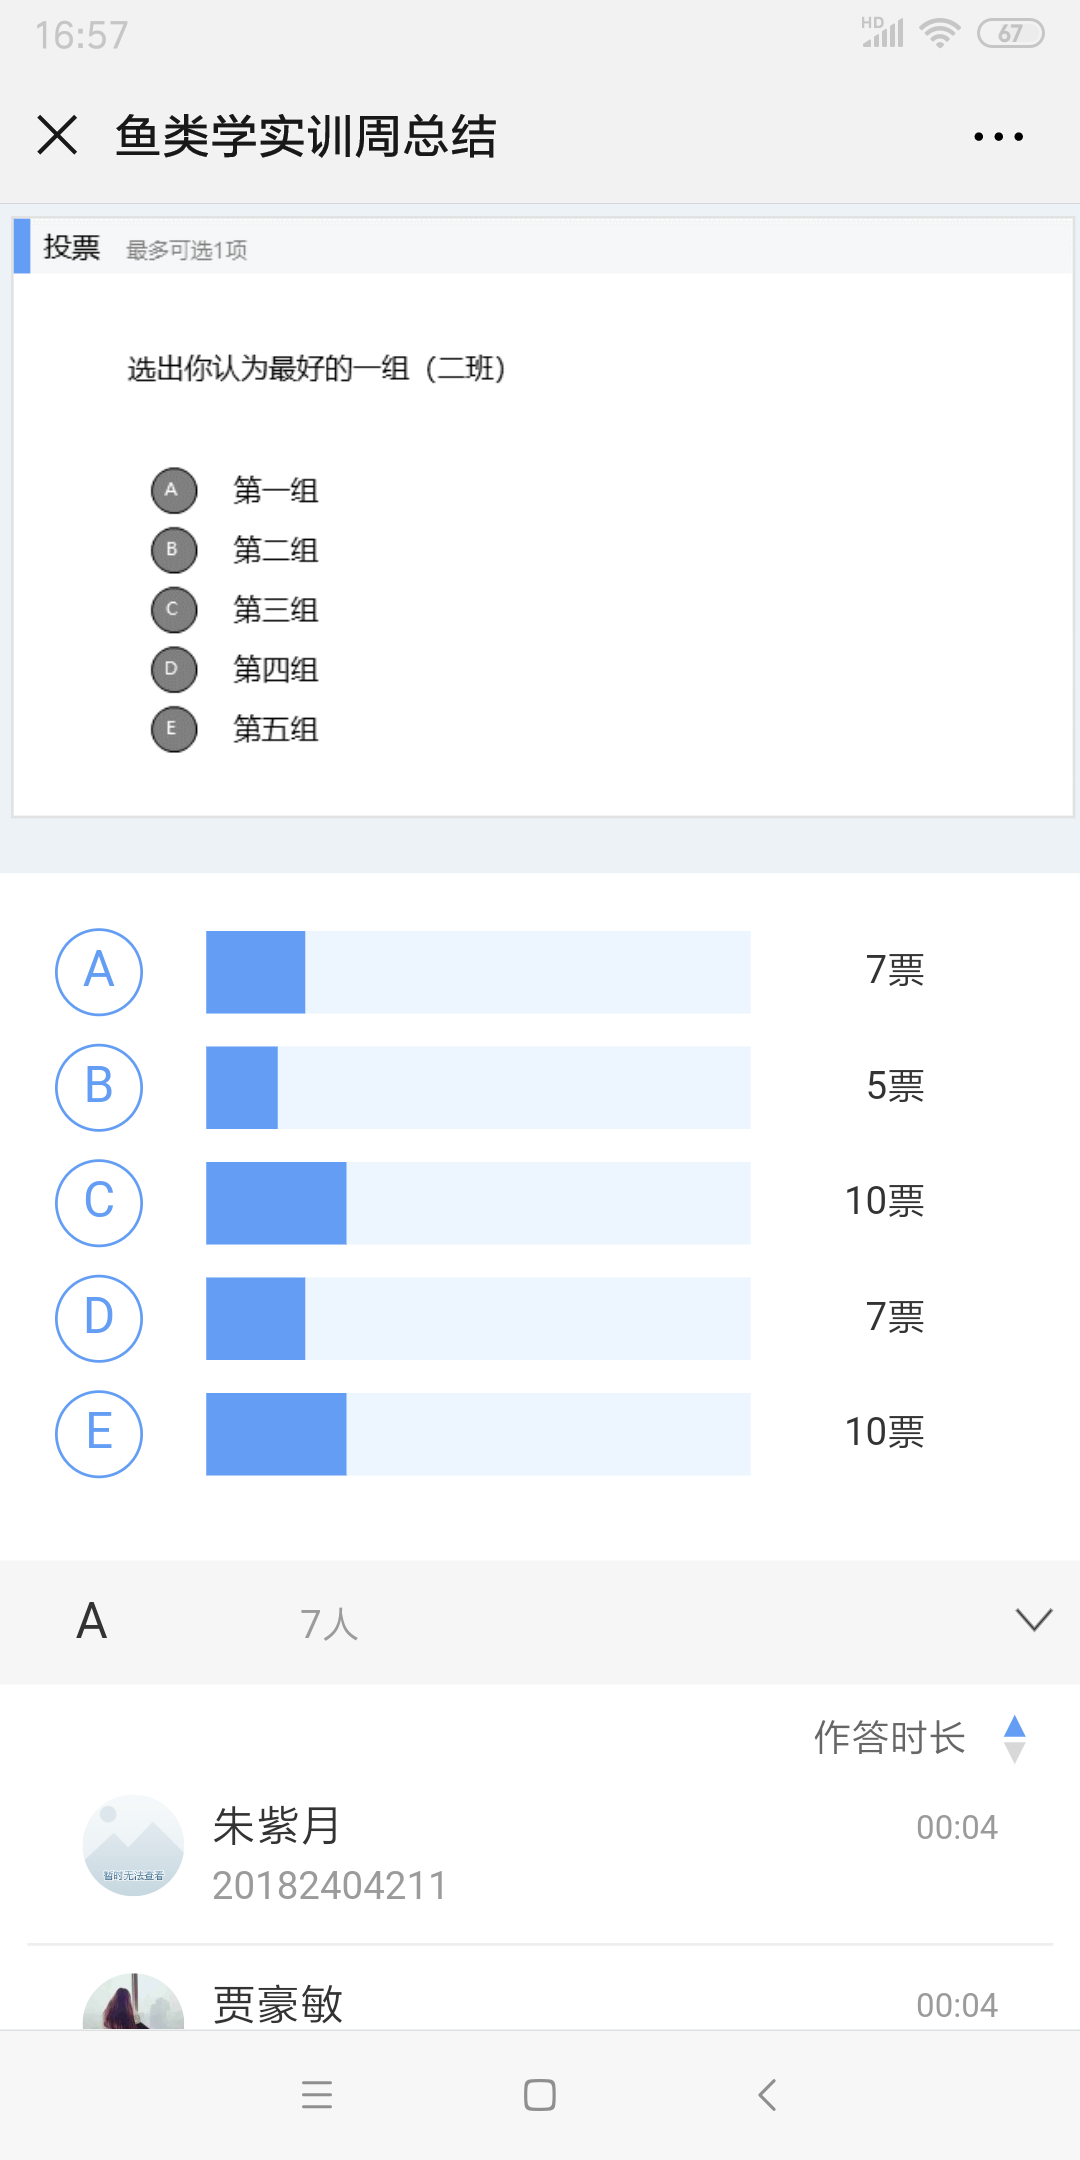Select option E 第五组 radio button
Image resolution: width=1080 pixels, height=2160 pixels.
[174, 729]
